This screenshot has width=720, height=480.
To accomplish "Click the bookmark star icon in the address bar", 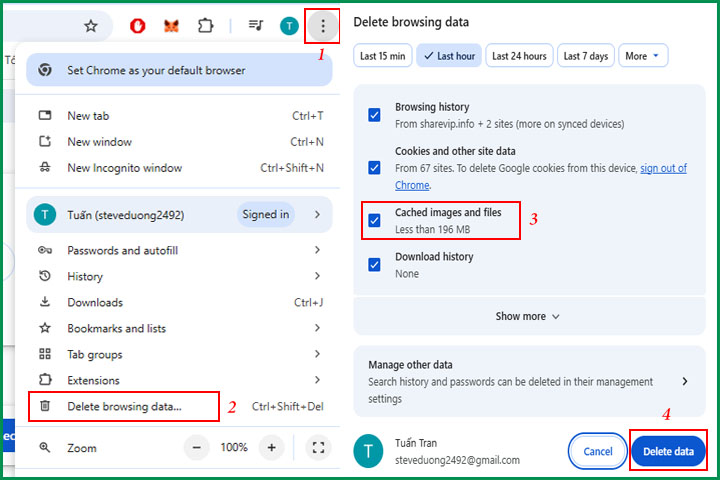I will [91, 26].
